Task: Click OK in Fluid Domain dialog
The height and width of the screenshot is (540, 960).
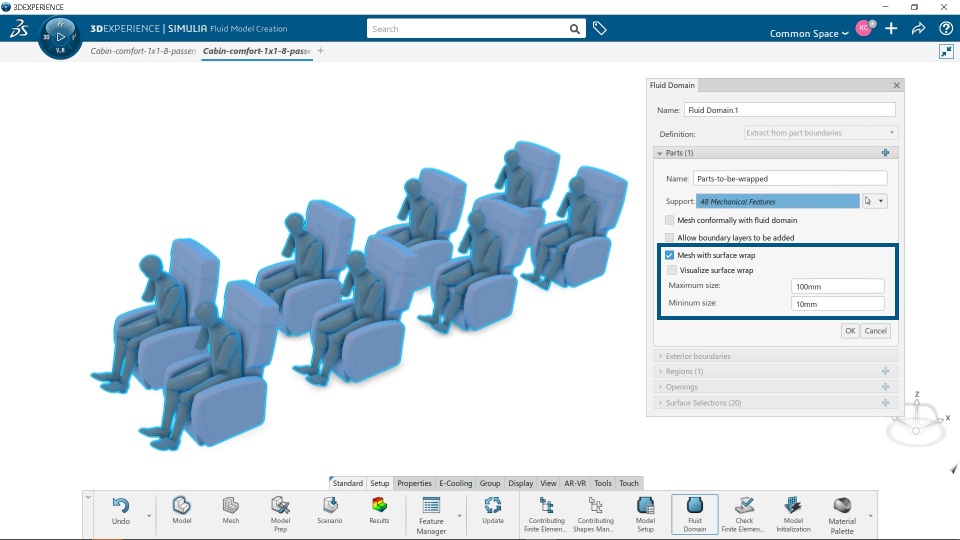Action: click(x=850, y=331)
